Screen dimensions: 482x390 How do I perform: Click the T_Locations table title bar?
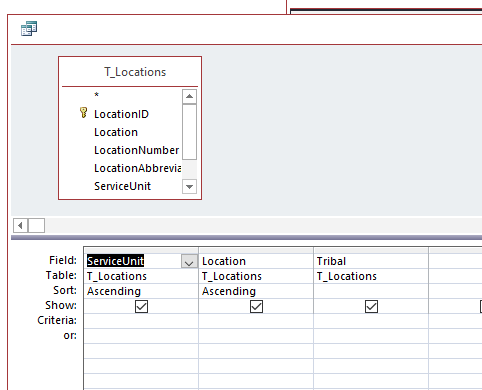click(130, 72)
